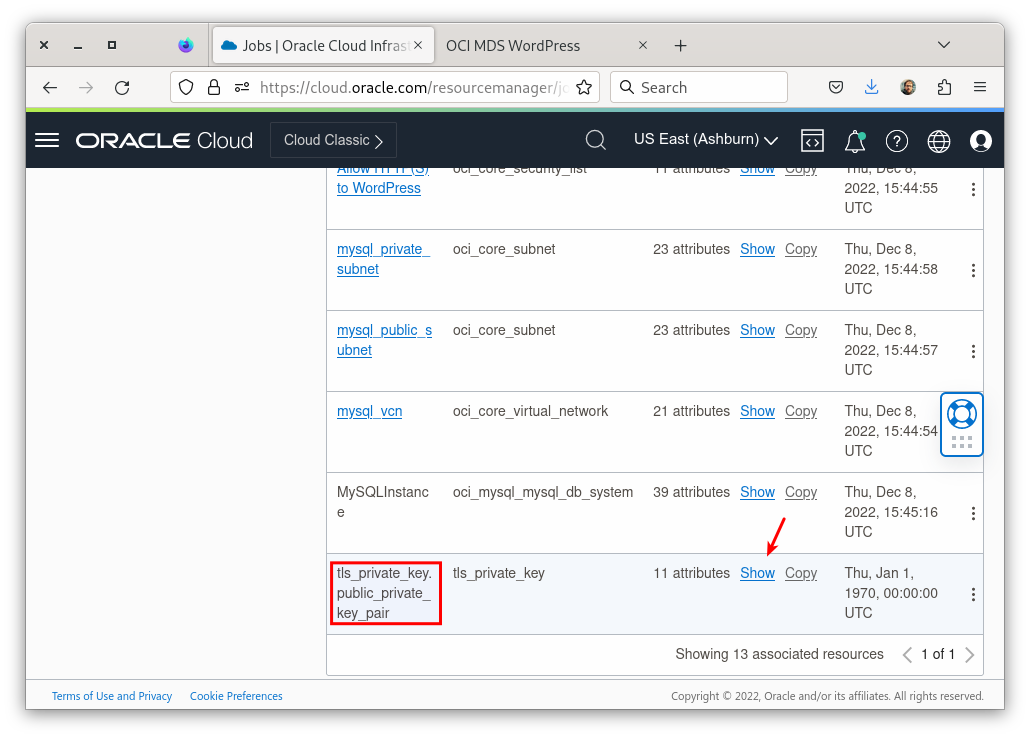
Task: Open search using the magnifier icon
Action: (595, 140)
